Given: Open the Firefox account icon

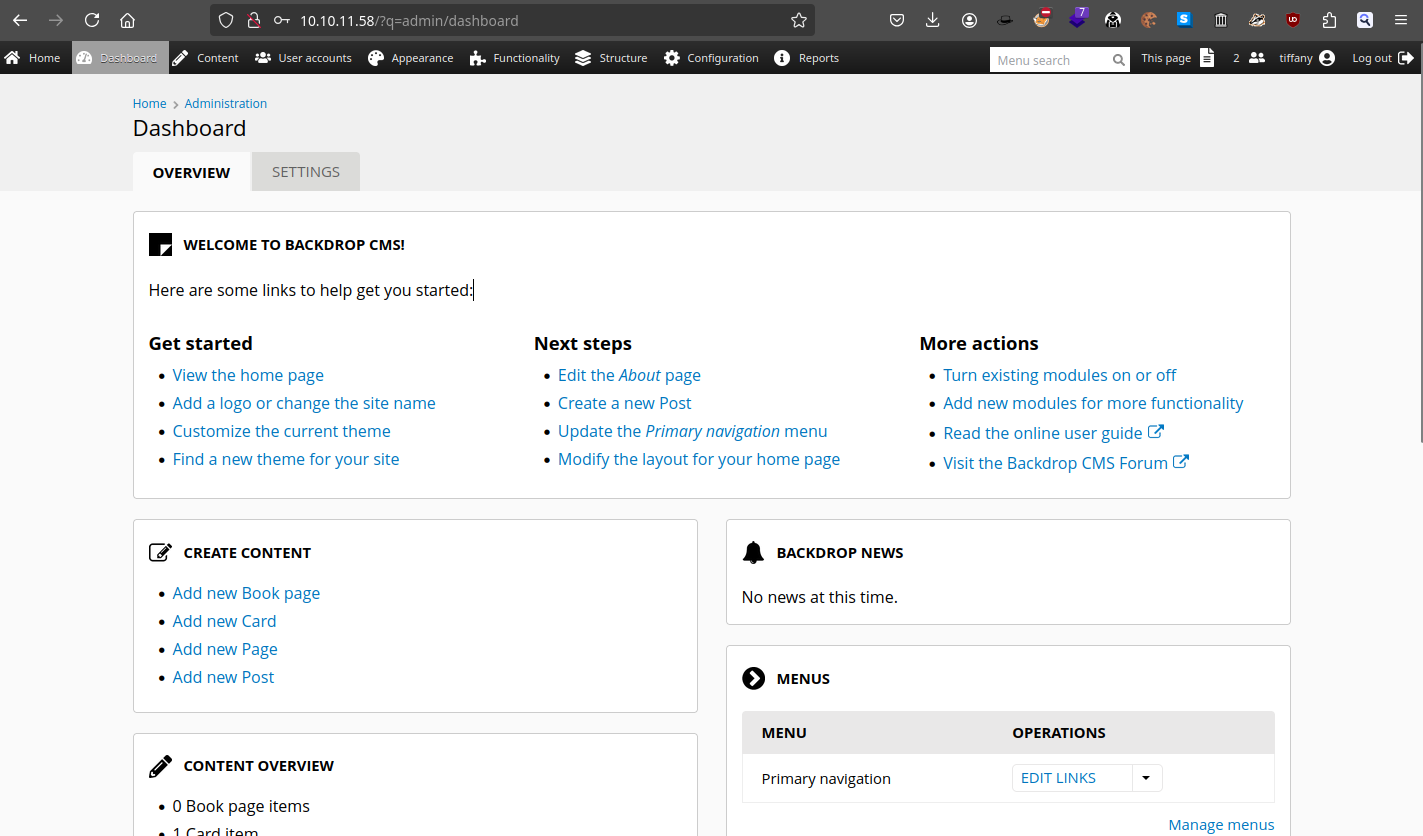Looking at the screenshot, I should tap(969, 20).
